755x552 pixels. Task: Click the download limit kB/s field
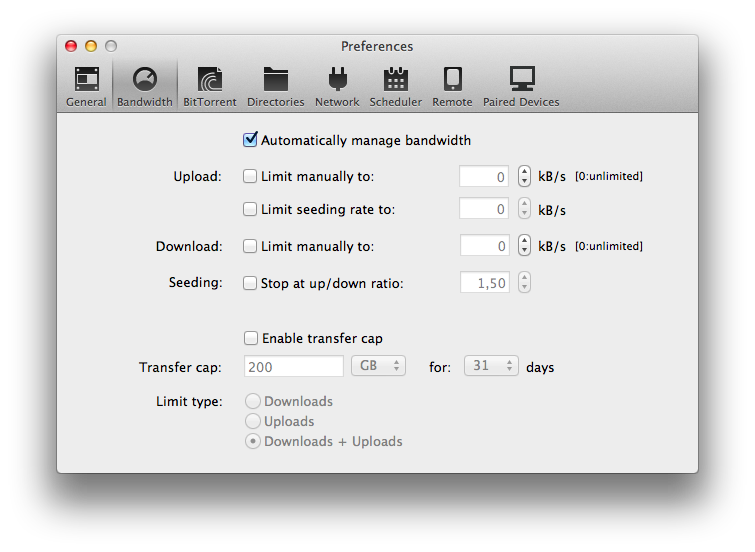click(485, 246)
